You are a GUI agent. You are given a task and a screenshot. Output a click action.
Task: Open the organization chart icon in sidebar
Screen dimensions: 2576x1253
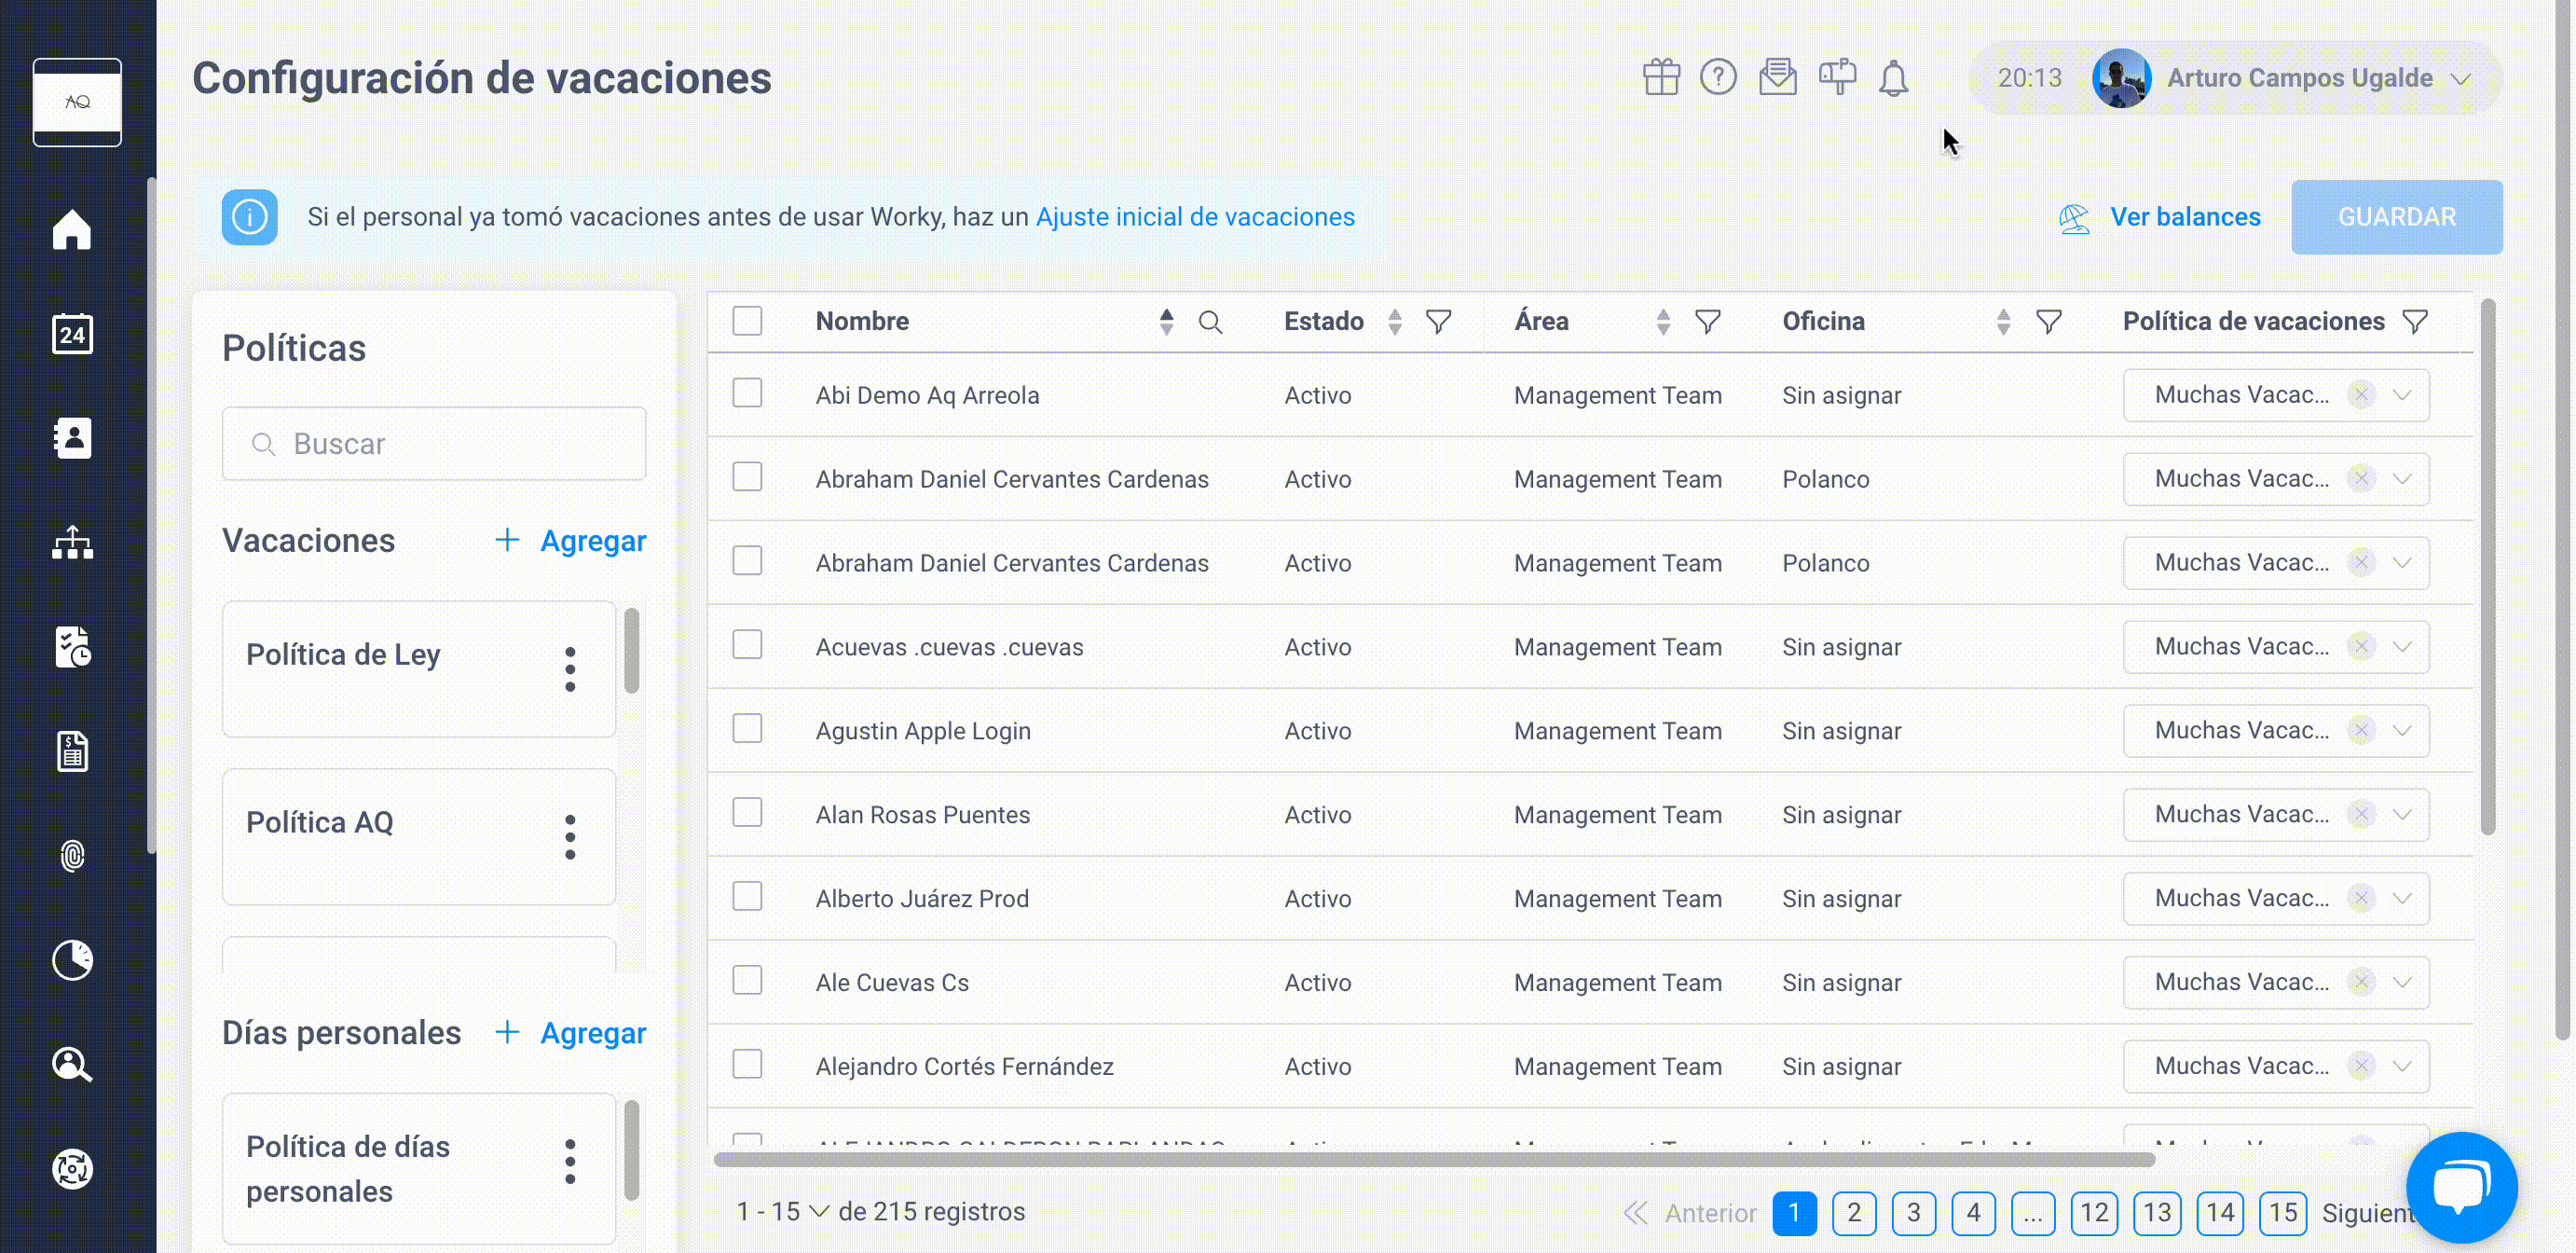point(72,543)
